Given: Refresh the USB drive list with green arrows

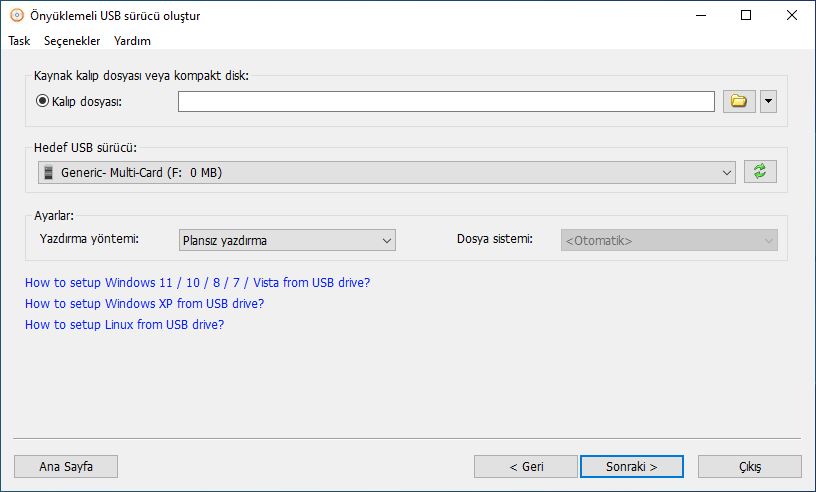Looking at the screenshot, I should tap(760, 172).
